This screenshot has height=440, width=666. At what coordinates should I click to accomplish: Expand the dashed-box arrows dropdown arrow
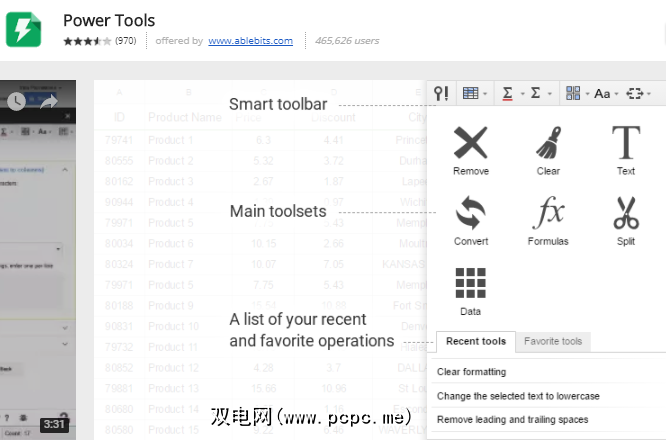point(649,94)
